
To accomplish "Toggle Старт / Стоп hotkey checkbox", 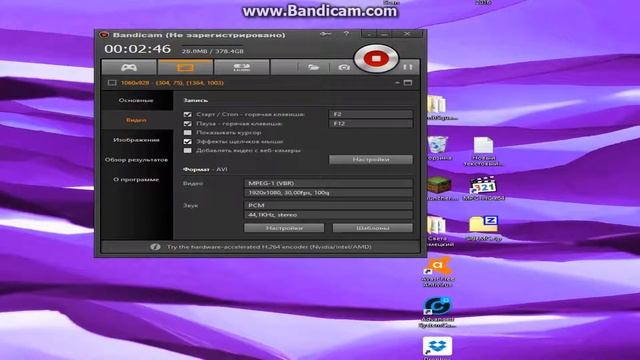I will (x=187, y=114).
